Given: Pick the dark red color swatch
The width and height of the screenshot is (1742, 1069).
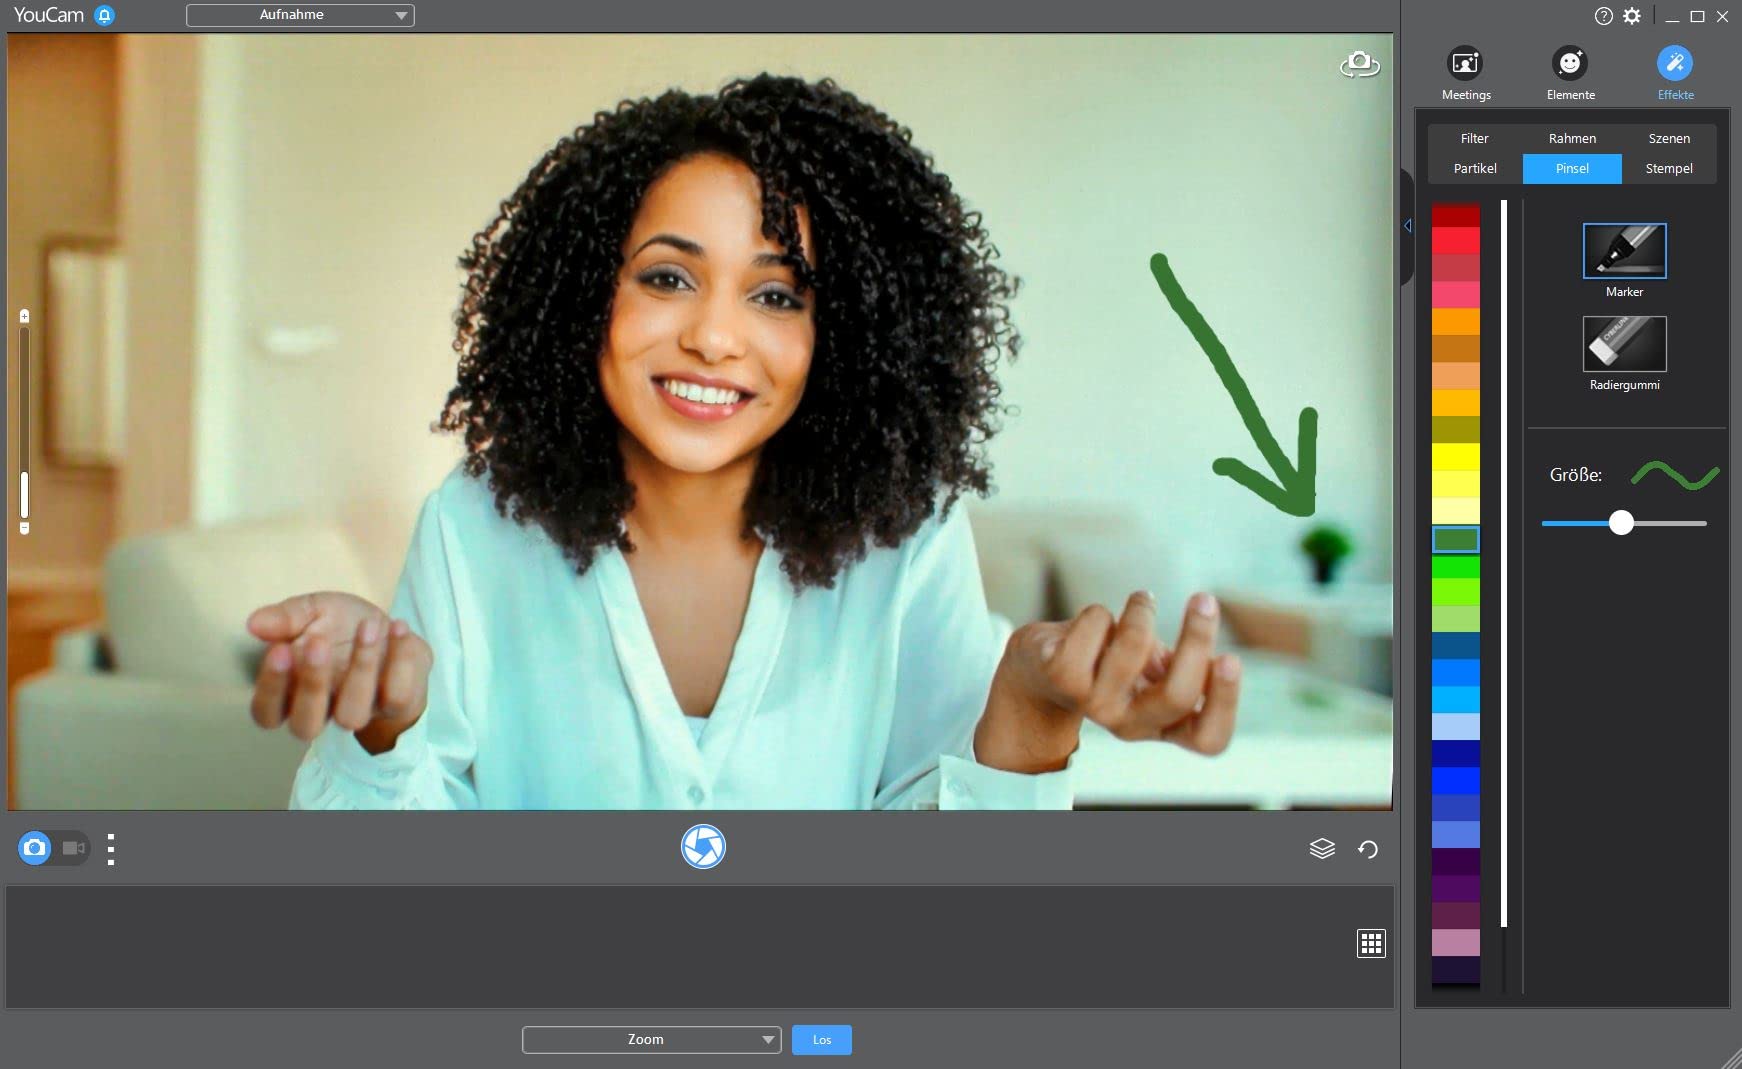Looking at the screenshot, I should pos(1455,214).
